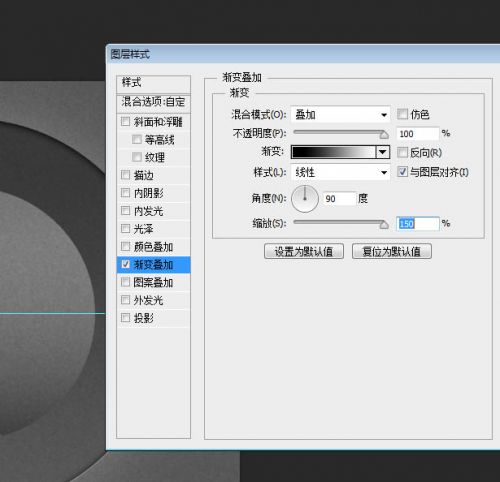The image size is (500, 482).
Task: Expand the 样式 linear style dropdown
Action: (340, 172)
